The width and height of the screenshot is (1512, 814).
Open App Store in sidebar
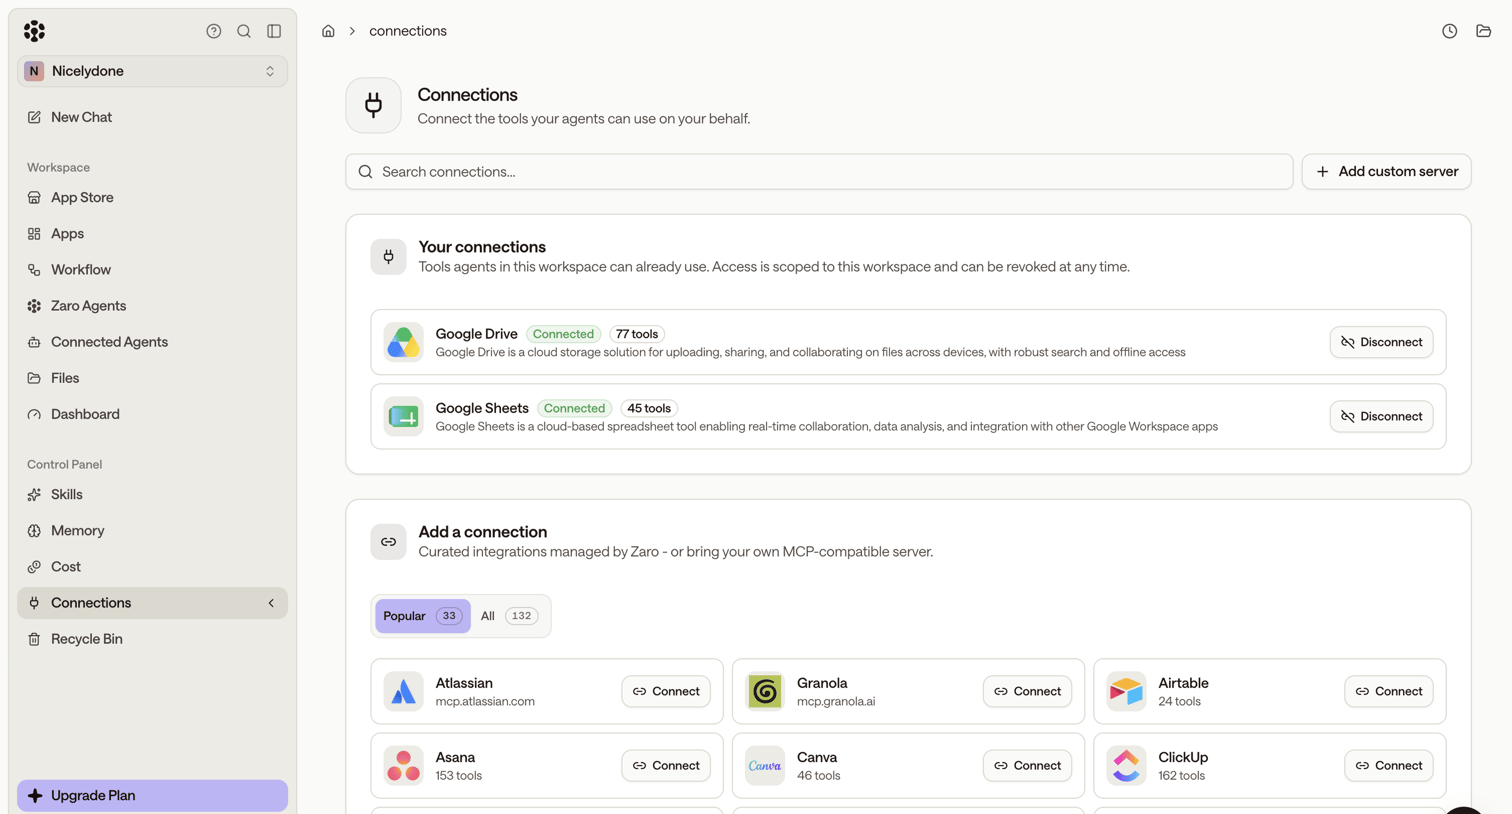click(x=152, y=197)
